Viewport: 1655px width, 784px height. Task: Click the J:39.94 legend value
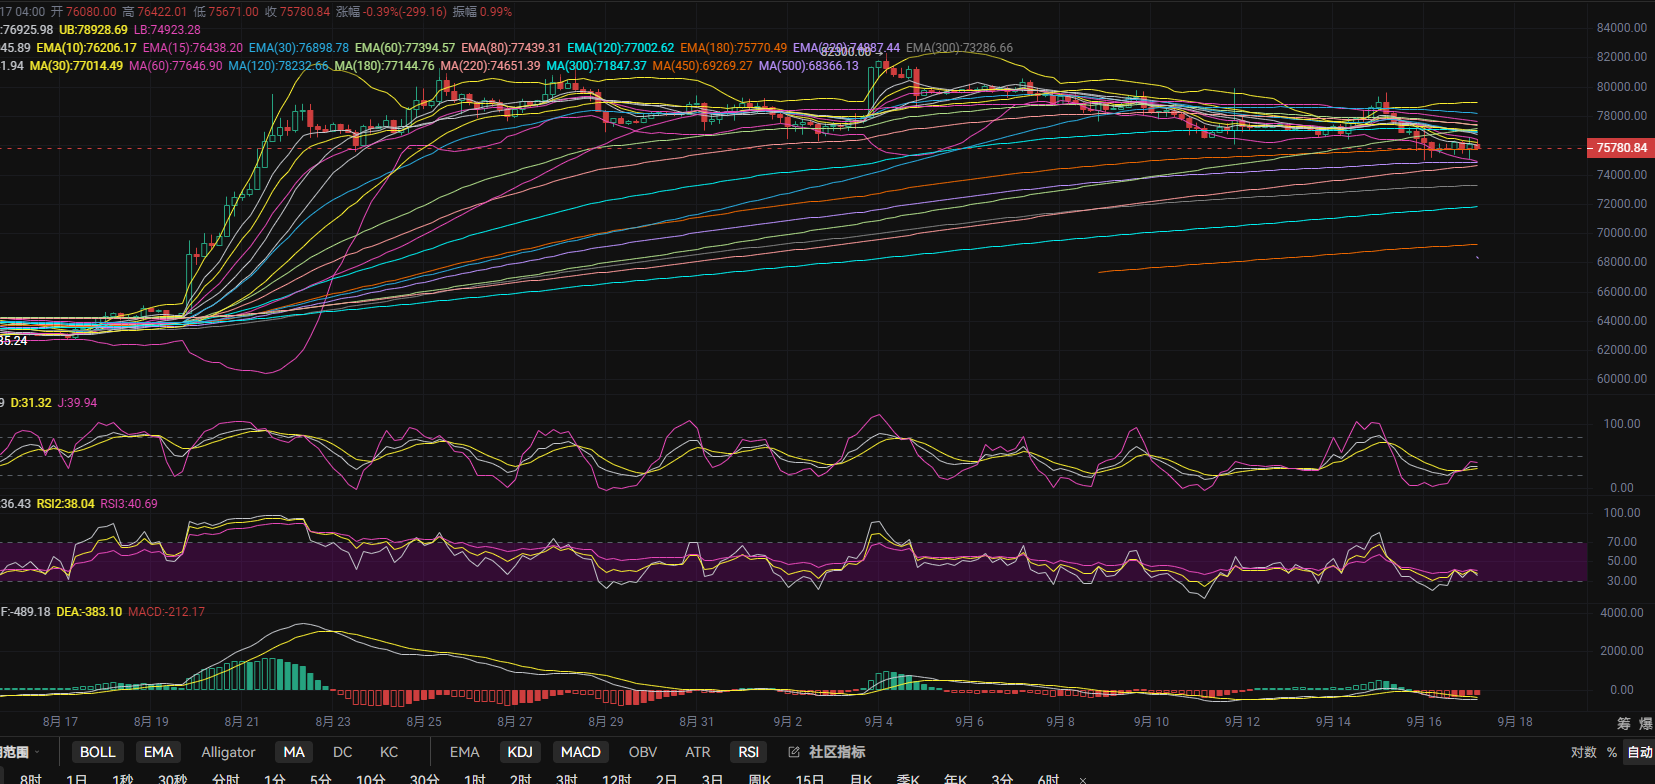pyautogui.click(x=77, y=402)
